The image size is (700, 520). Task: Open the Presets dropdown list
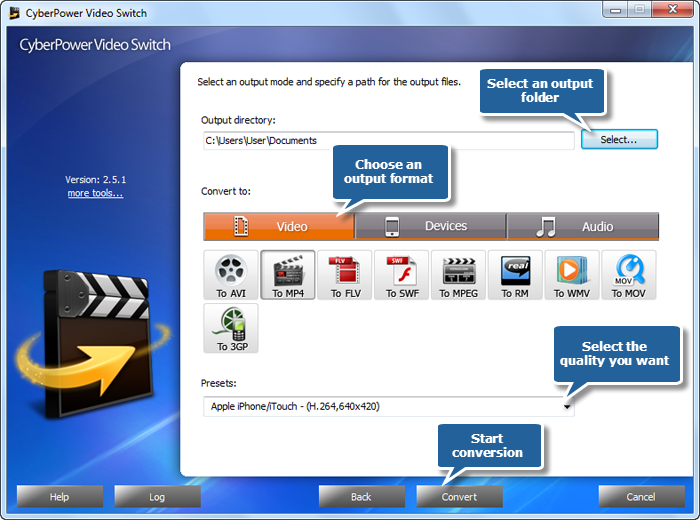point(389,406)
